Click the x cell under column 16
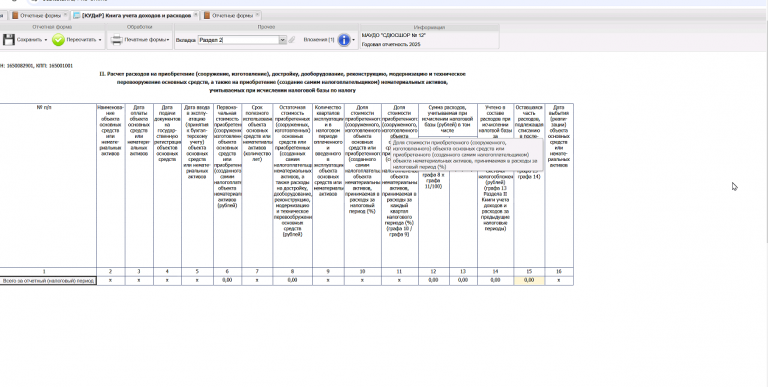This screenshot has width=768, height=387. (x=559, y=280)
